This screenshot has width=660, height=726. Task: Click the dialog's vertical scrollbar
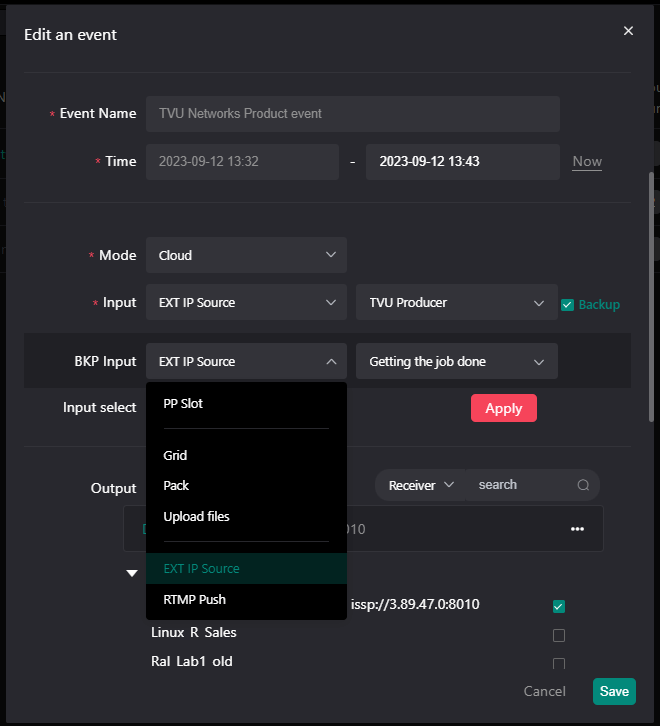tap(651, 296)
